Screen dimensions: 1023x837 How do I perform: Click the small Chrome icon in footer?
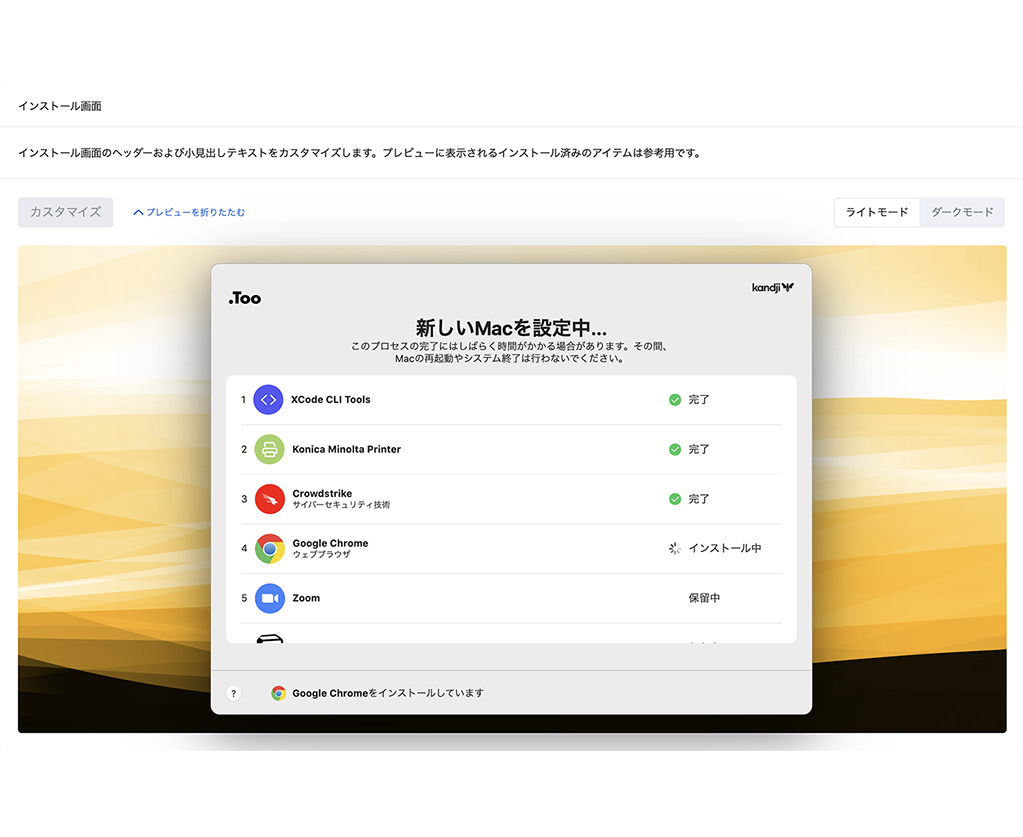pos(278,693)
